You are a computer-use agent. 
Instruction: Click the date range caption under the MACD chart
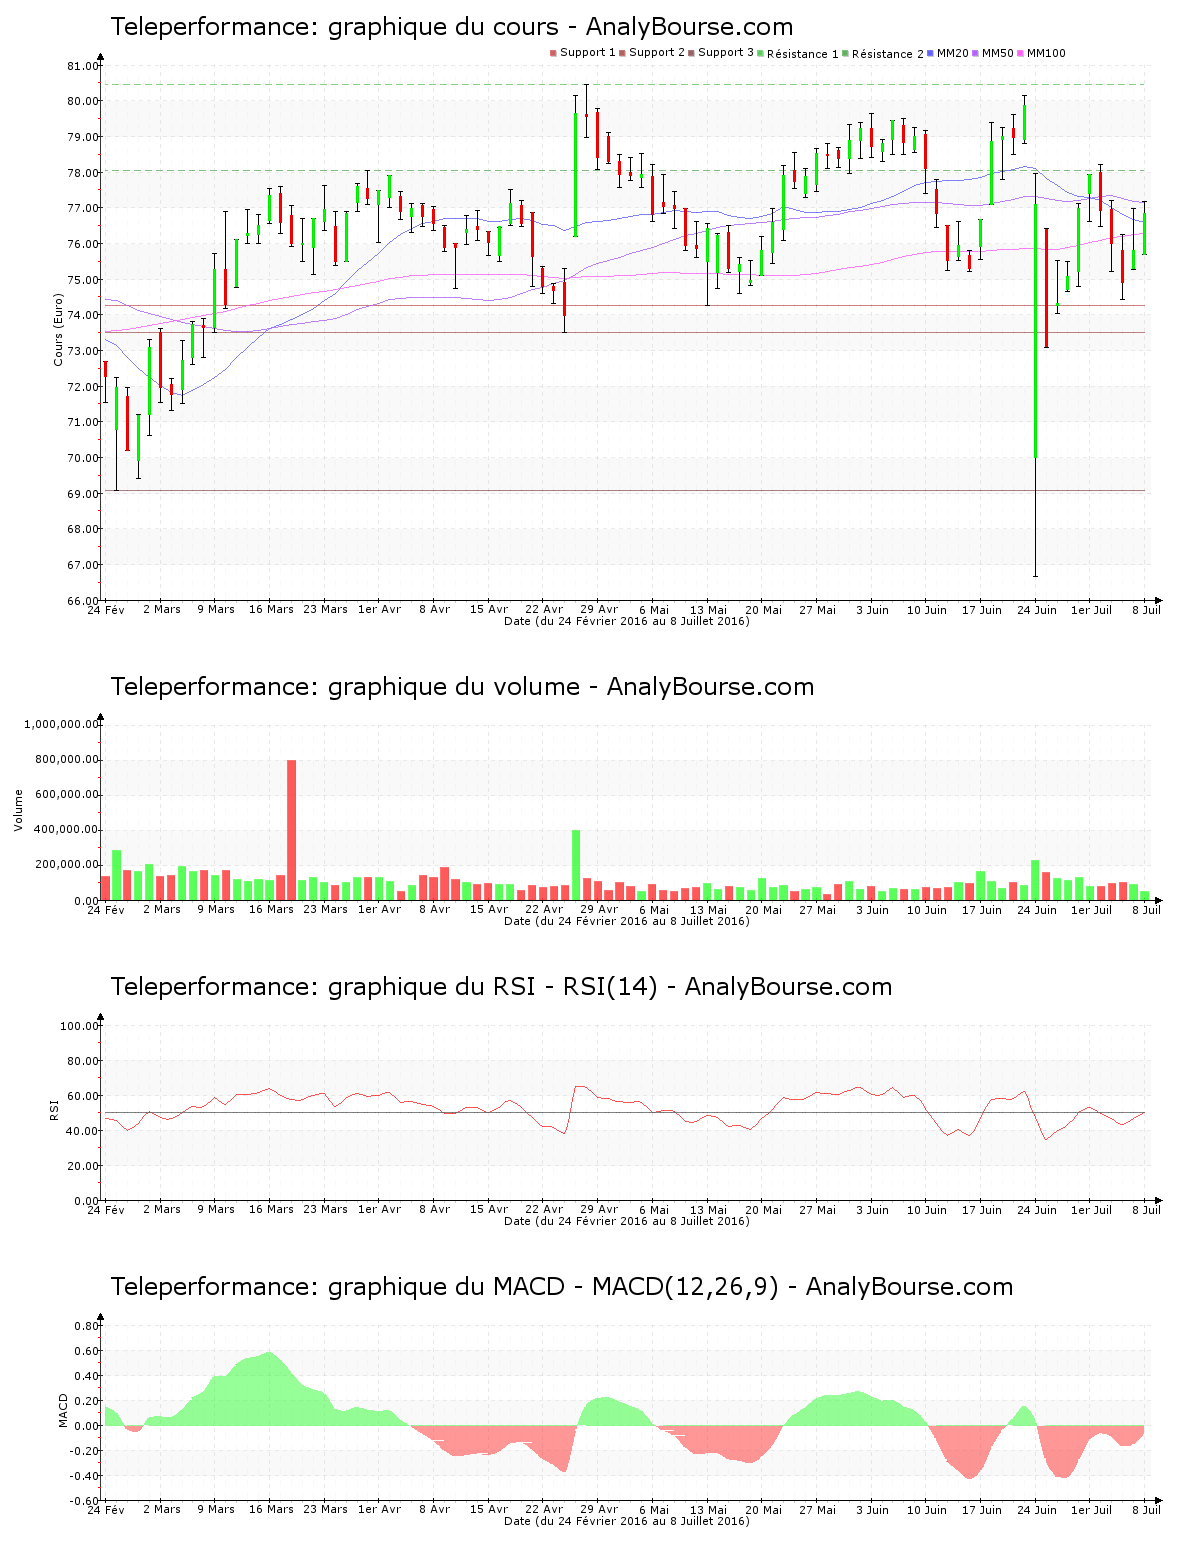tap(627, 1521)
